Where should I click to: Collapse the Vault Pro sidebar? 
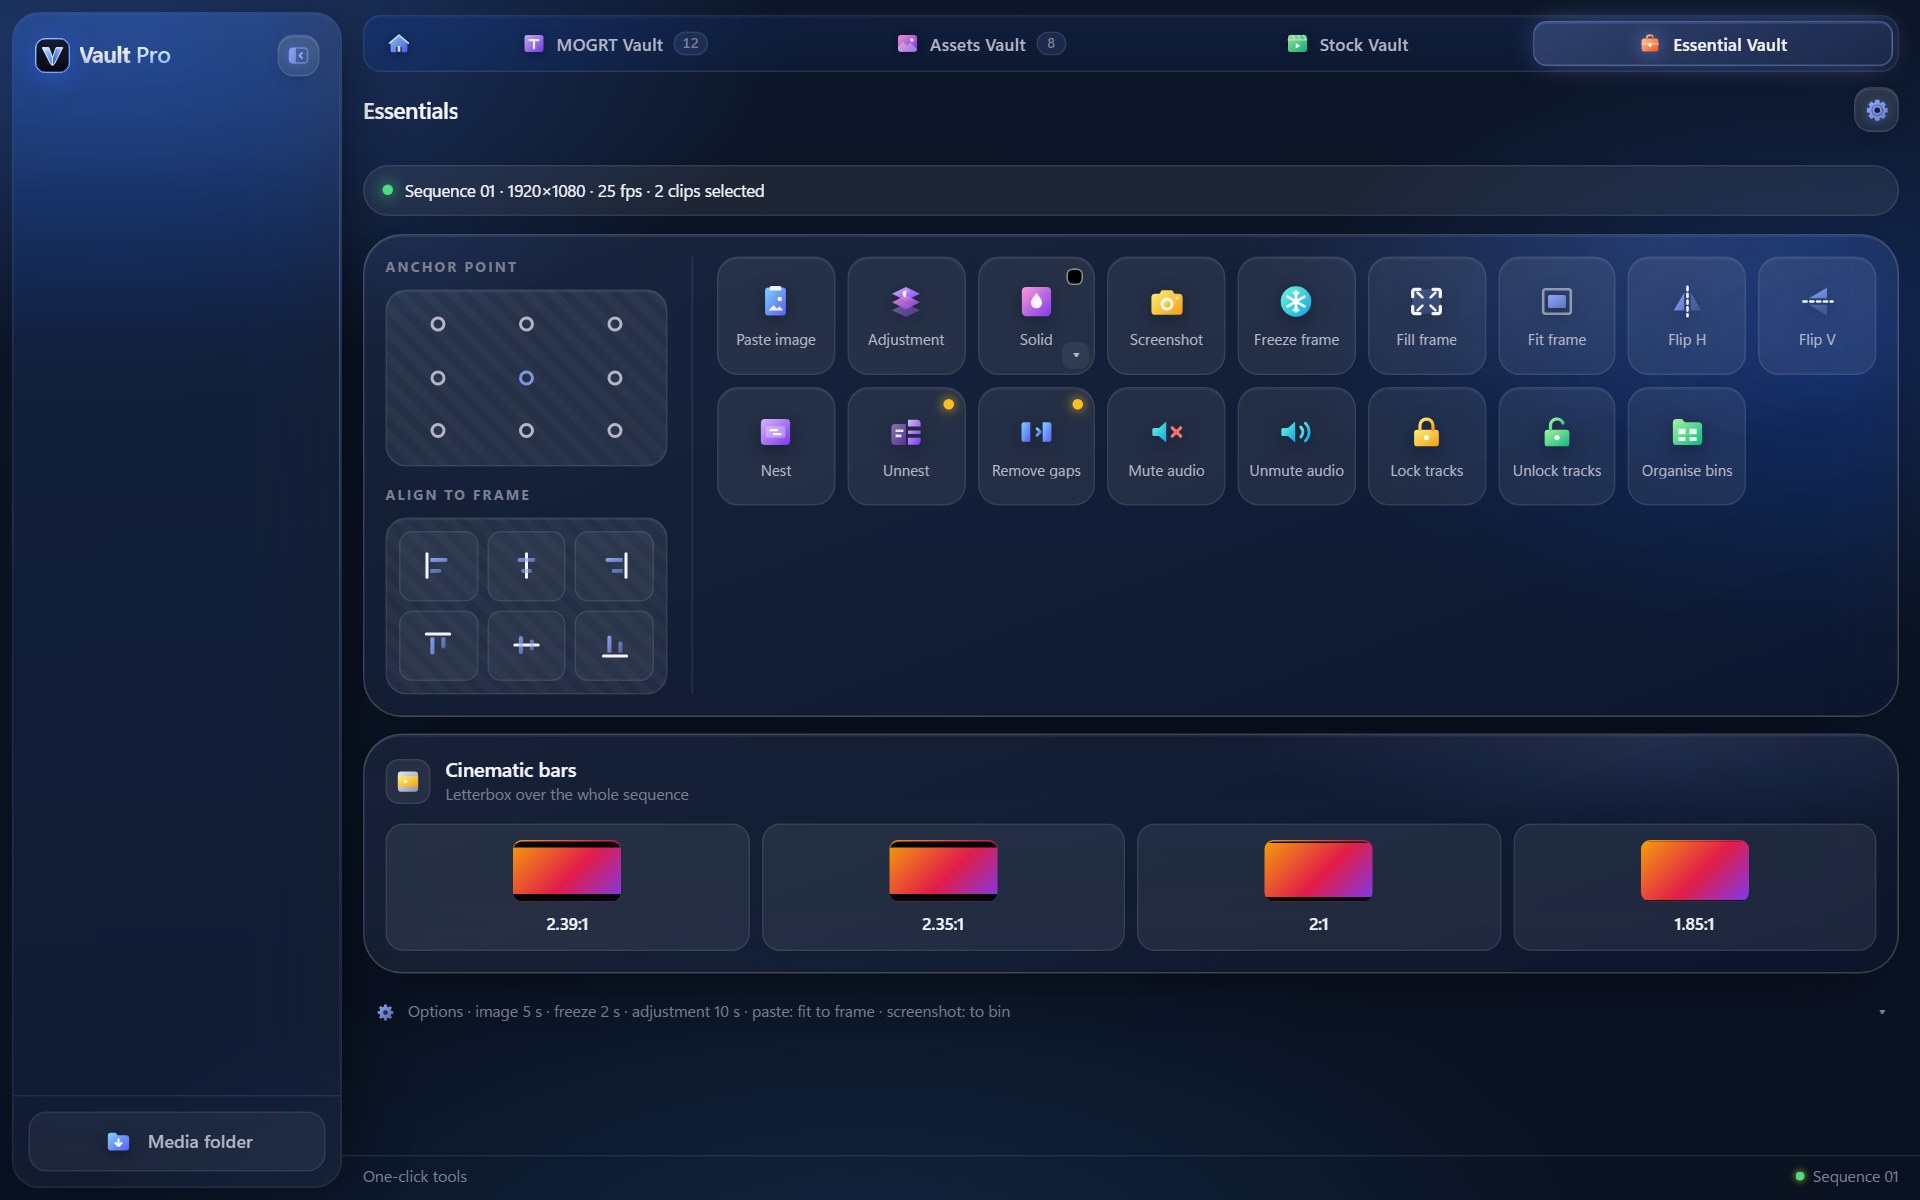(298, 55)
